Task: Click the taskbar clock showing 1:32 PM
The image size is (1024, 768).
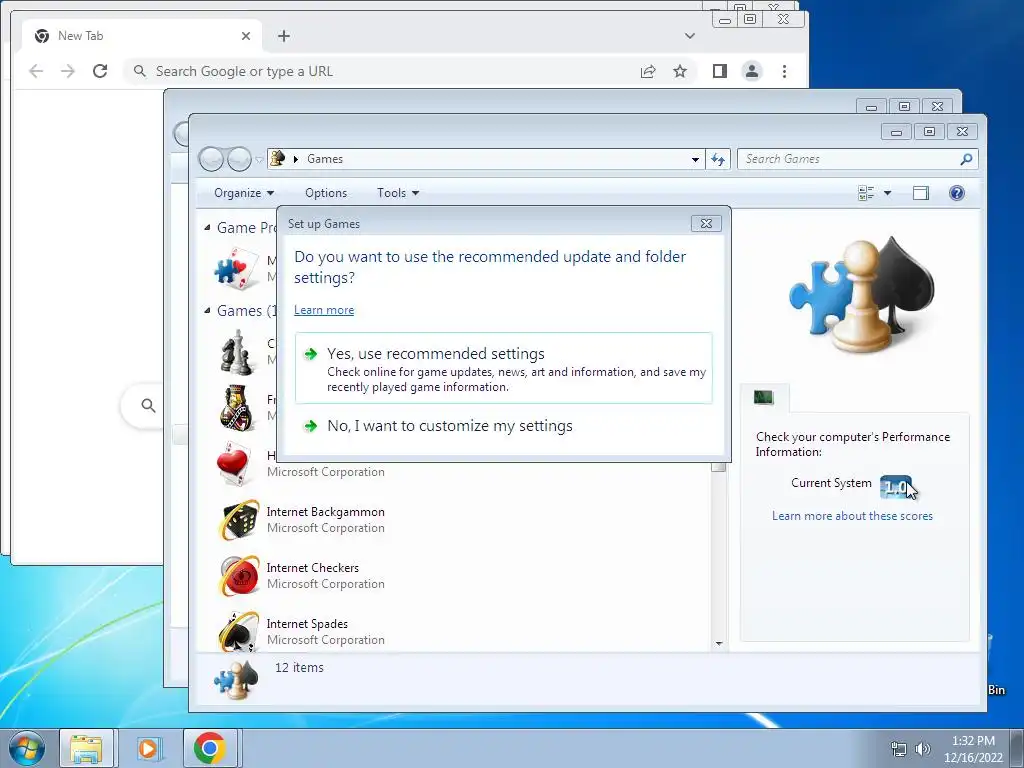Action: 973,748
